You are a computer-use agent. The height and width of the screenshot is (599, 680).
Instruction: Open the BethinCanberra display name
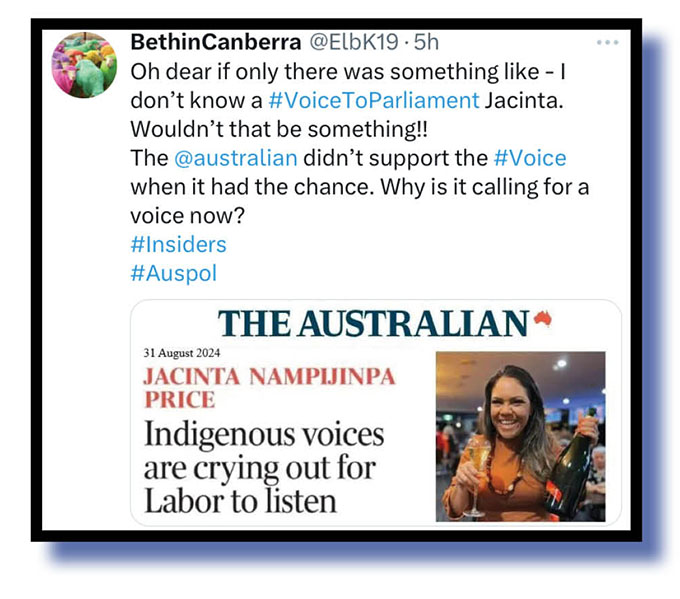(216, 42)
